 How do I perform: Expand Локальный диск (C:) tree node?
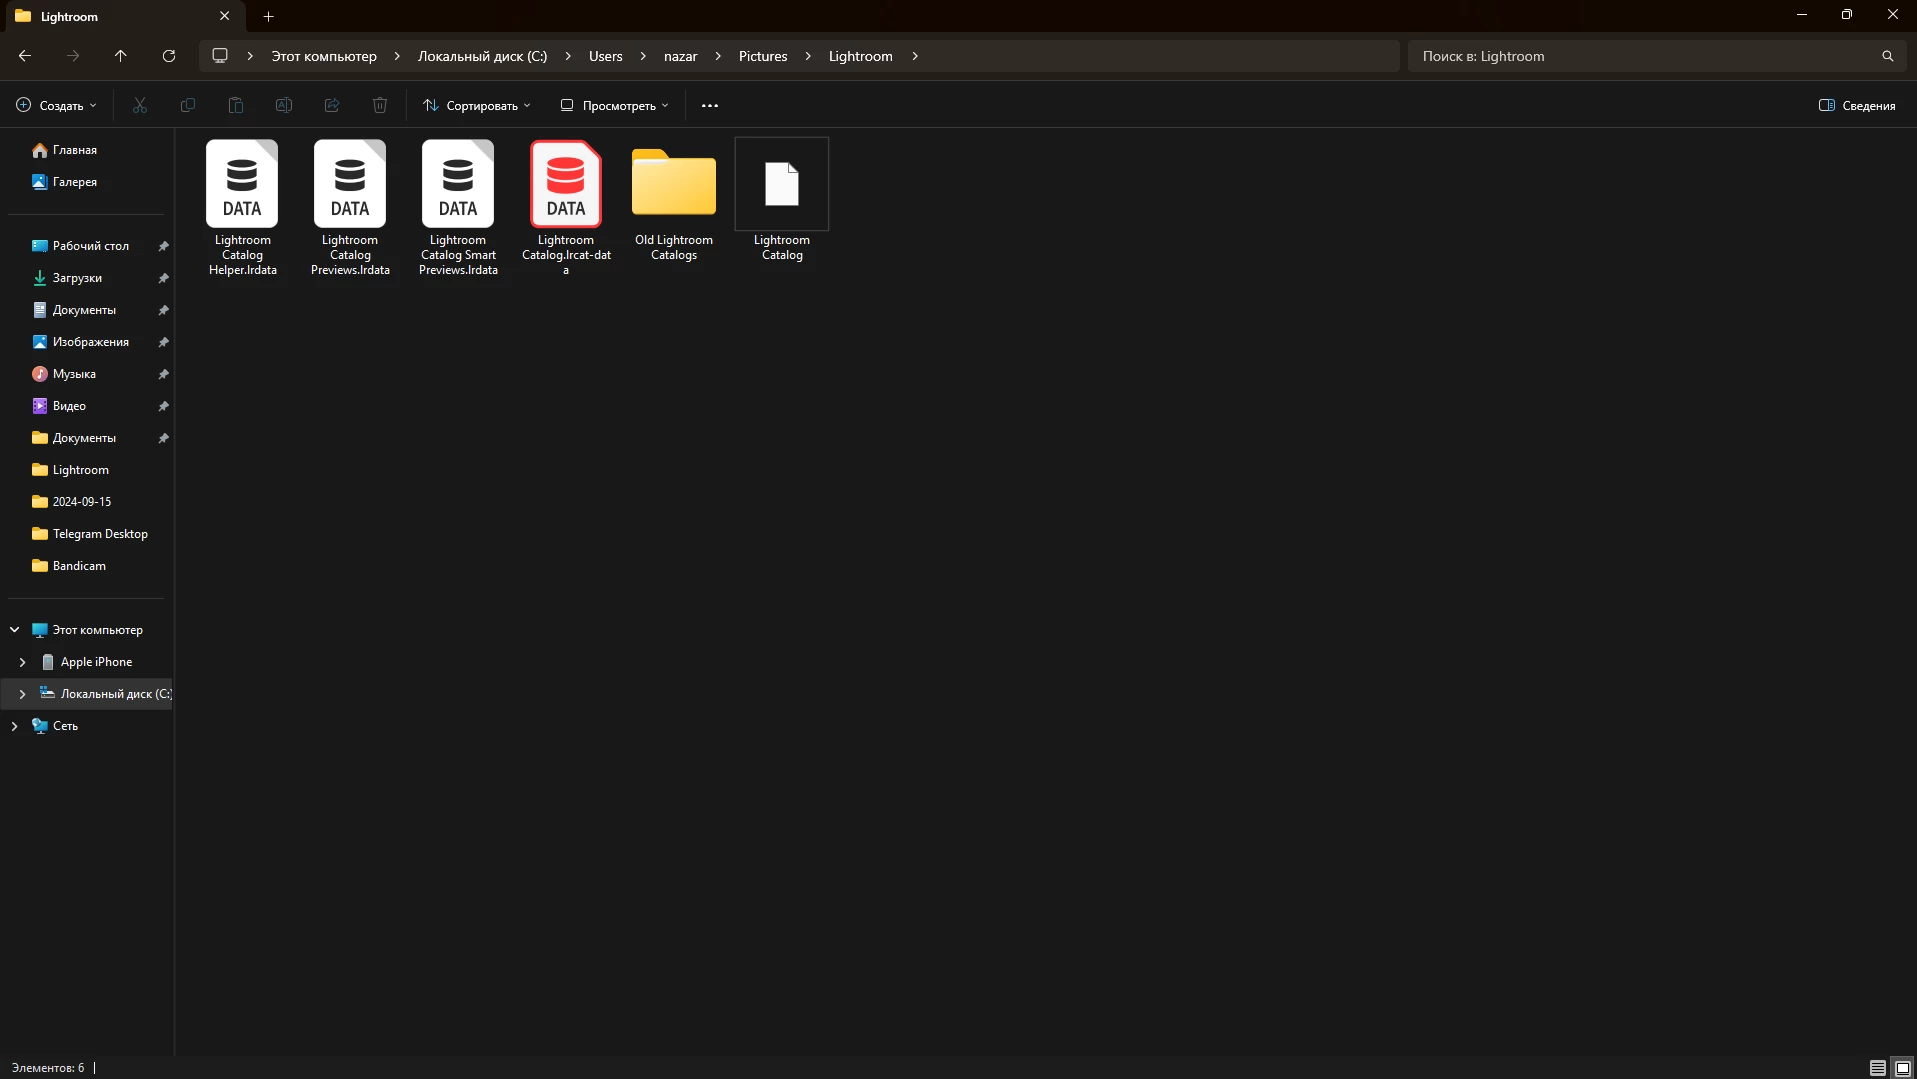[22, 694]
